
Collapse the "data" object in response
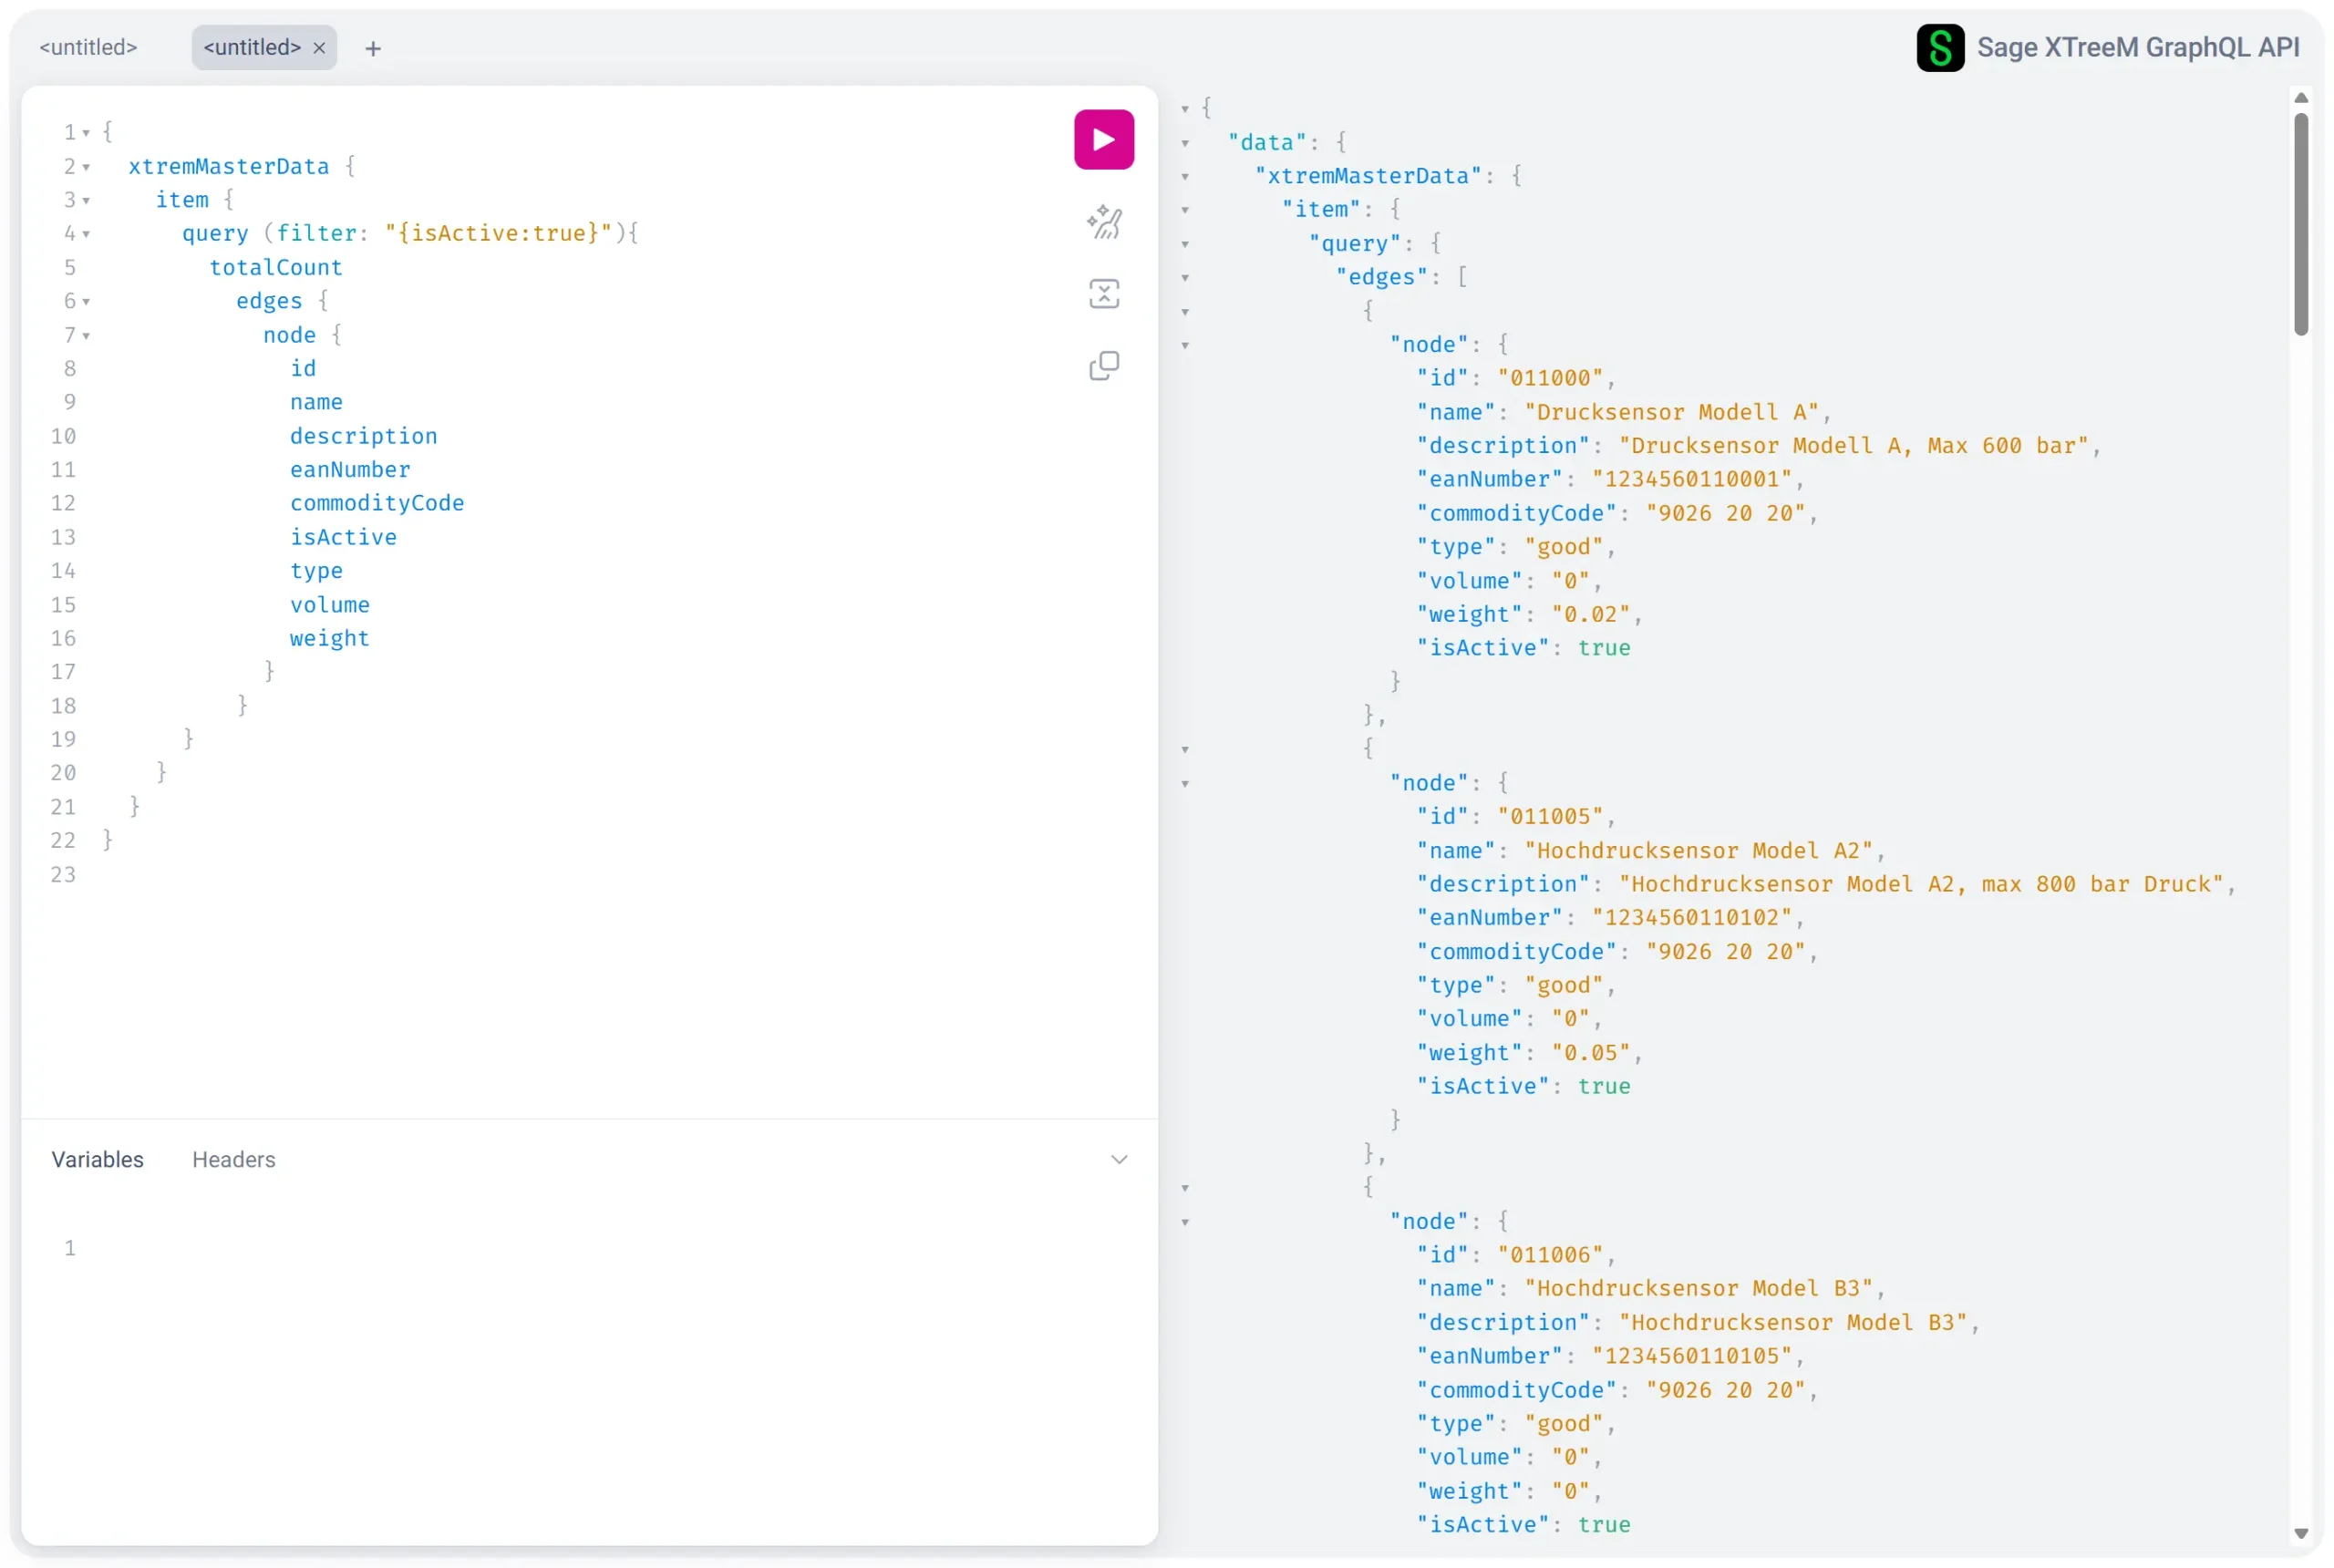click(x=1185, y=143)
